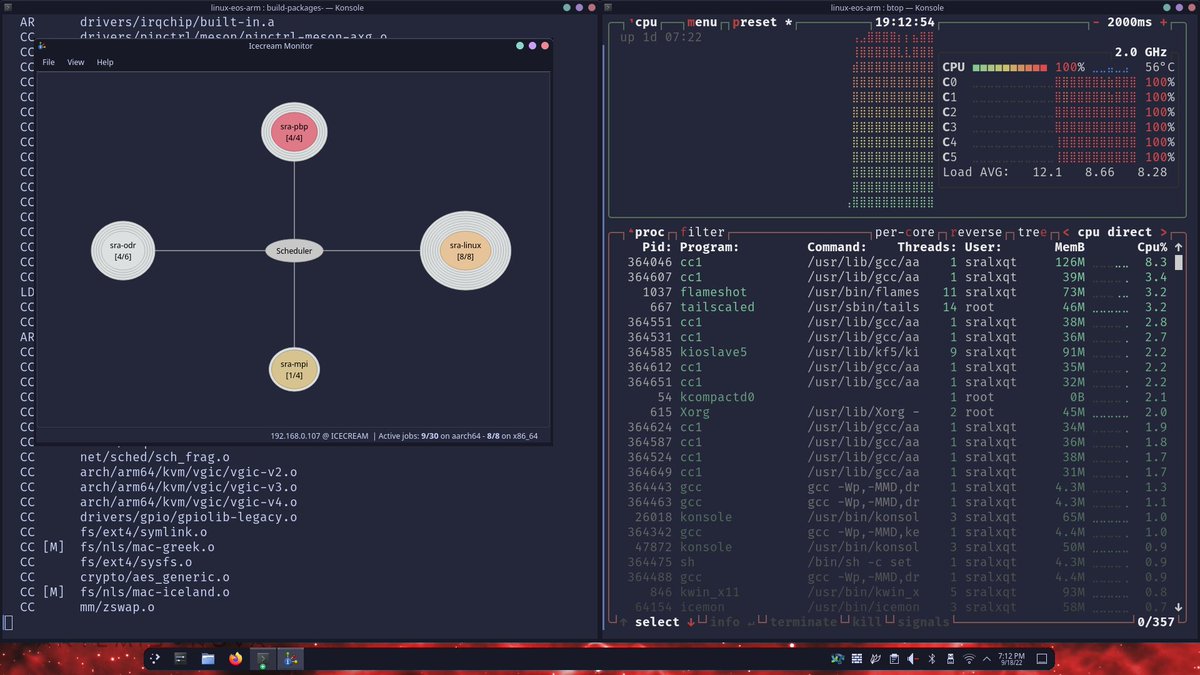This screenshot has height=675, width=1200.
Task: Click the filter field in btop proc box
Action: click(702, 232)
